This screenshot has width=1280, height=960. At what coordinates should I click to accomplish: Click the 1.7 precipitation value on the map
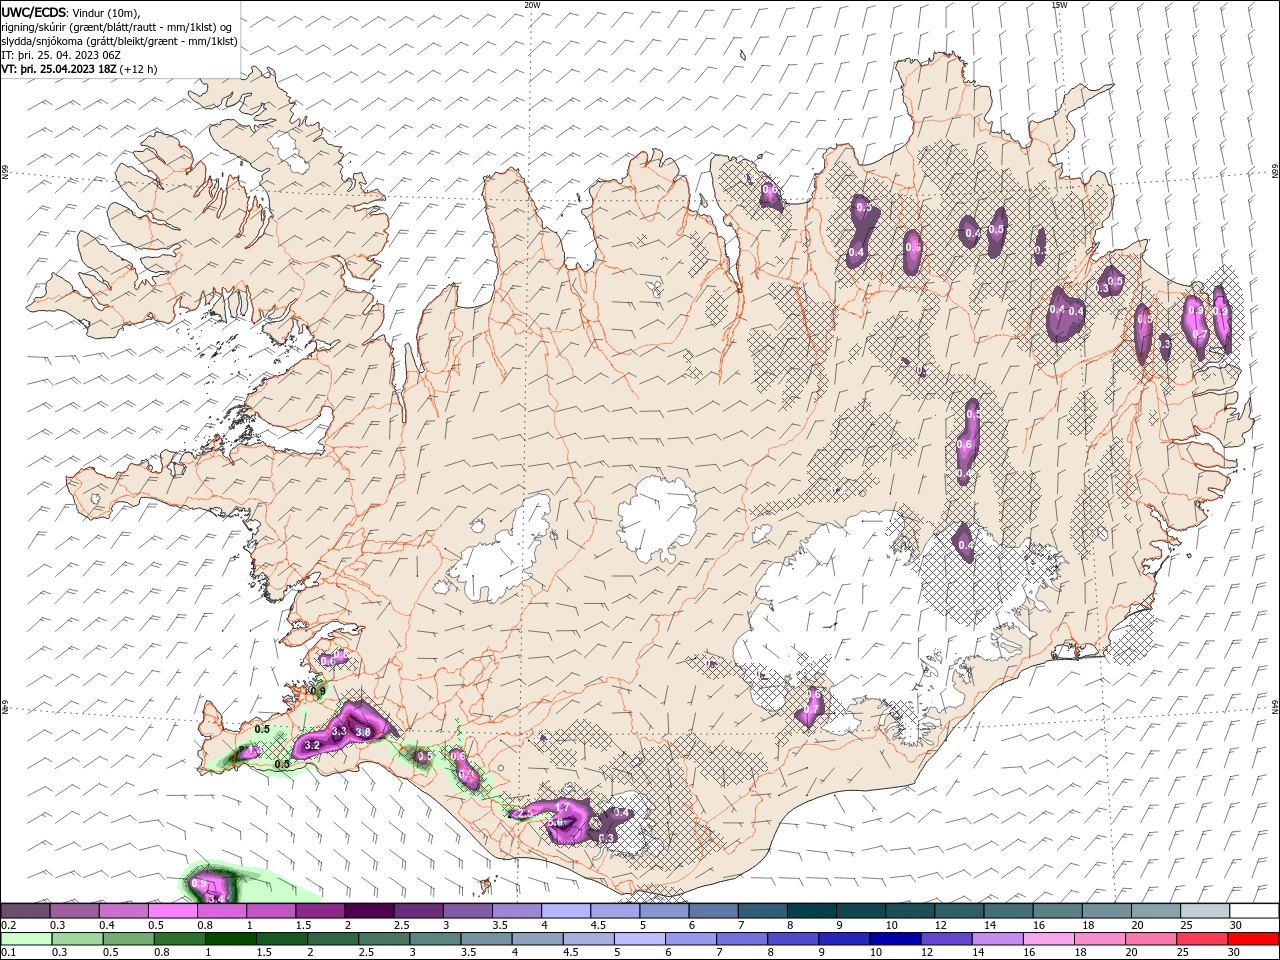(x=562, y=807)
